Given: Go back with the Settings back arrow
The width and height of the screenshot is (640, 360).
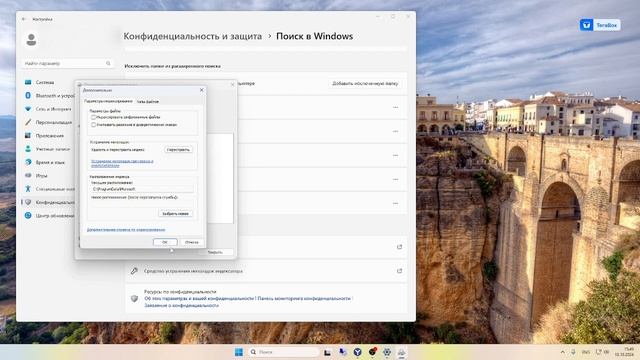Looking at the screenshot, I should pos(24,19).
